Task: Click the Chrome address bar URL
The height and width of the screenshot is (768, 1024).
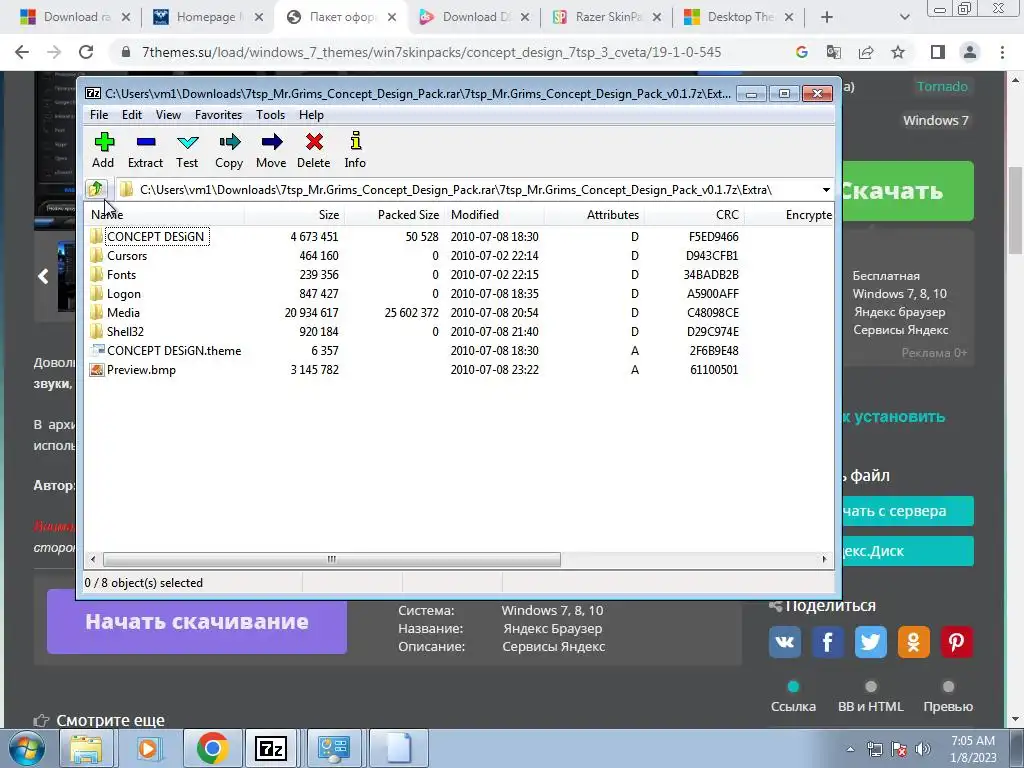Action: (x=432, y=52)
